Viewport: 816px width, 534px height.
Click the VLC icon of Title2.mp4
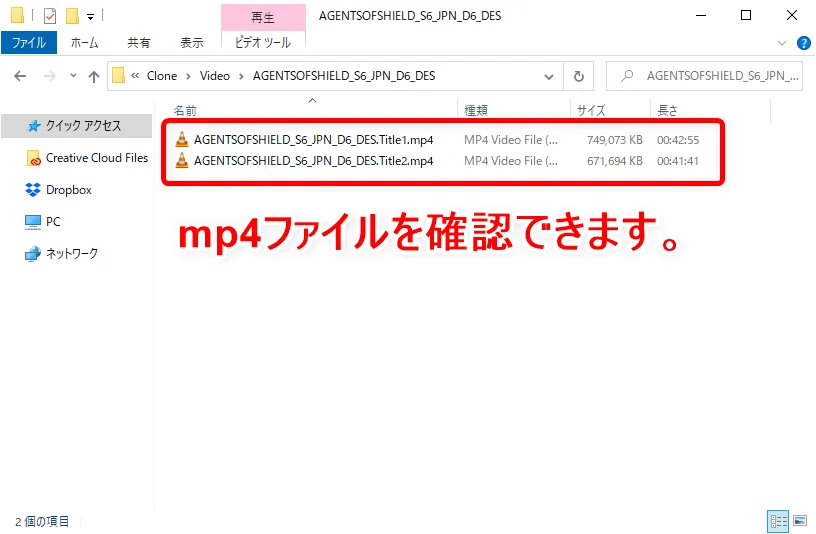click(182, 160)
